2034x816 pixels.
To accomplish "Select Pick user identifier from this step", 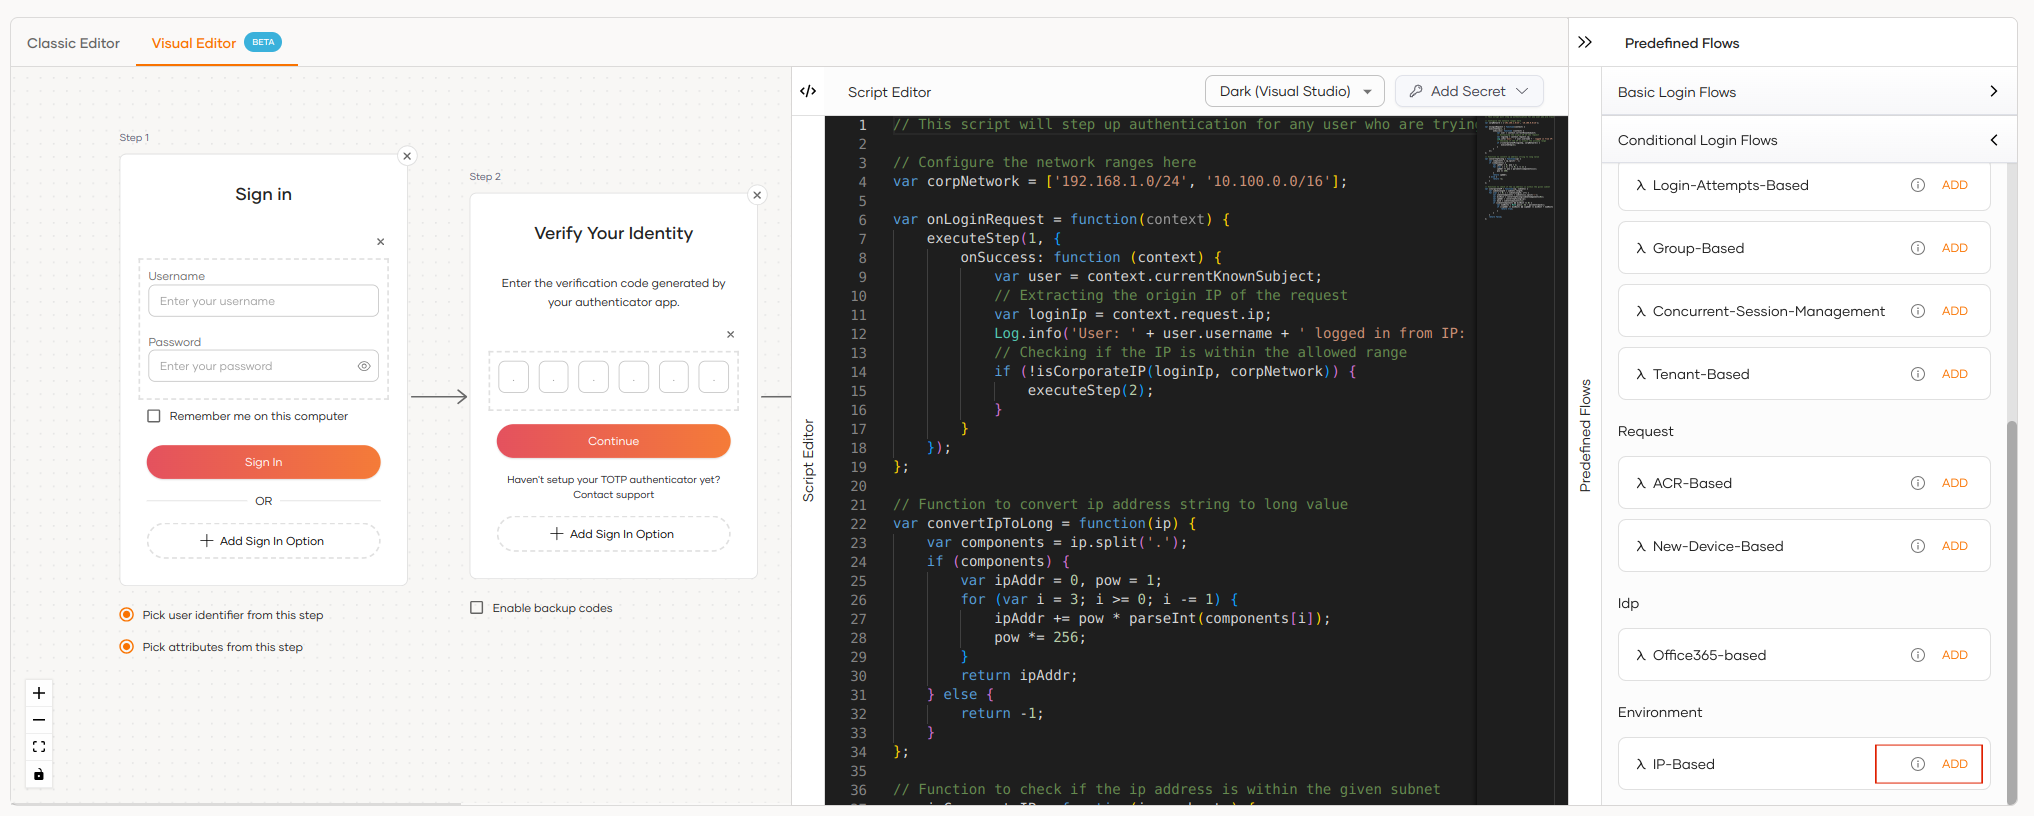I will (x=127, y=615).
